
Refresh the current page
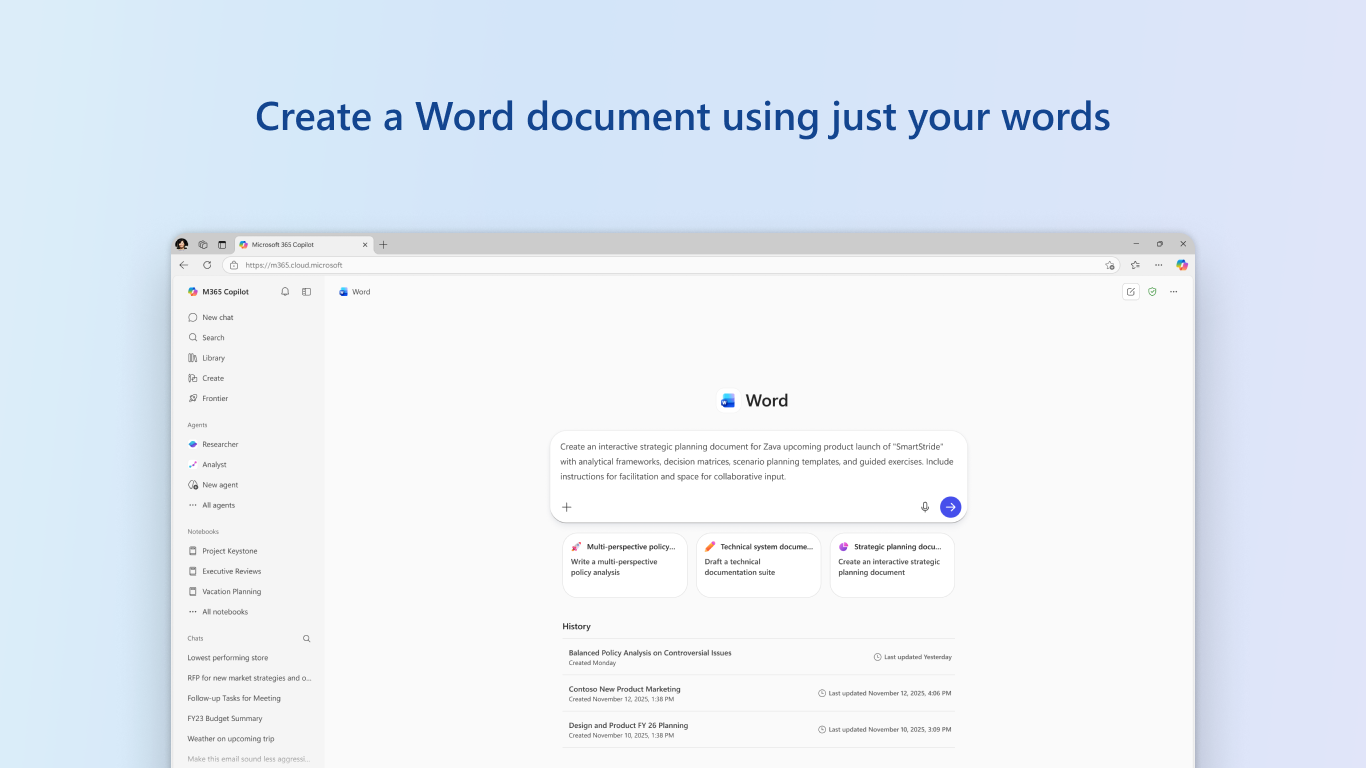click(x=207, y=265)
